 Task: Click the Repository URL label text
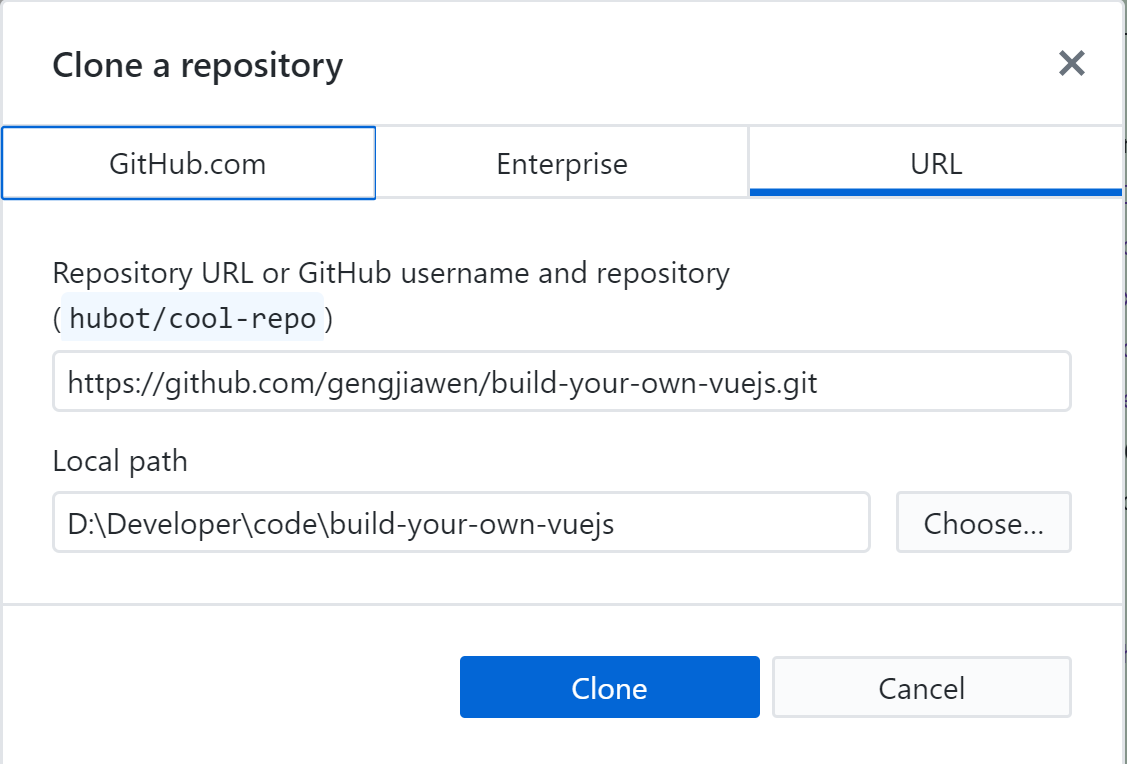(391, 272)
